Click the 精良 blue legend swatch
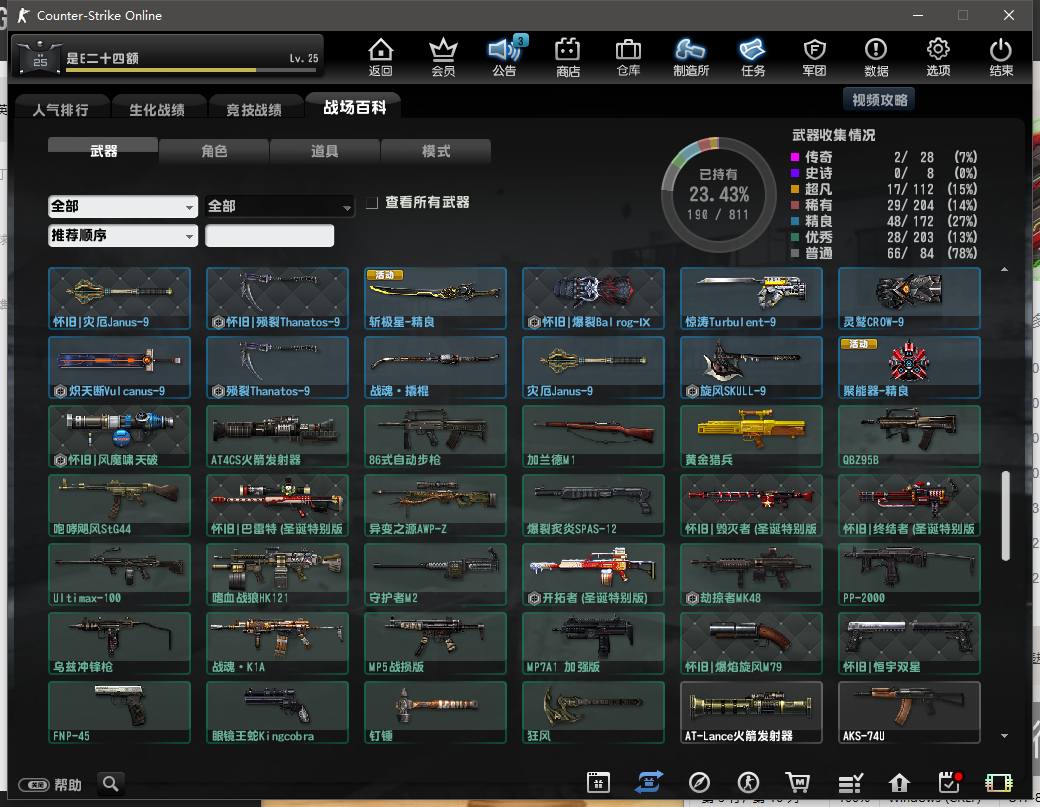 795,221
